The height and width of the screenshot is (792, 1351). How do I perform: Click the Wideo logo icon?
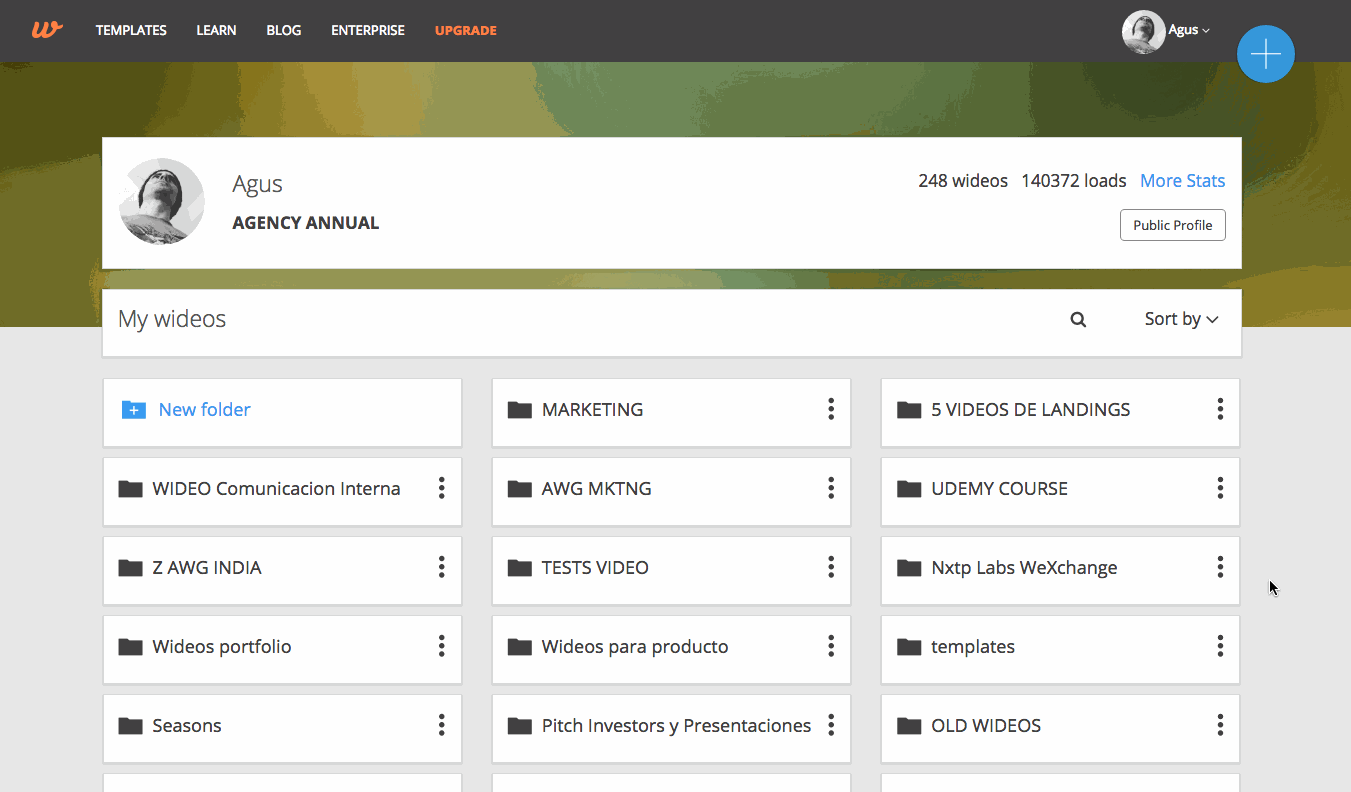point(47,30)
